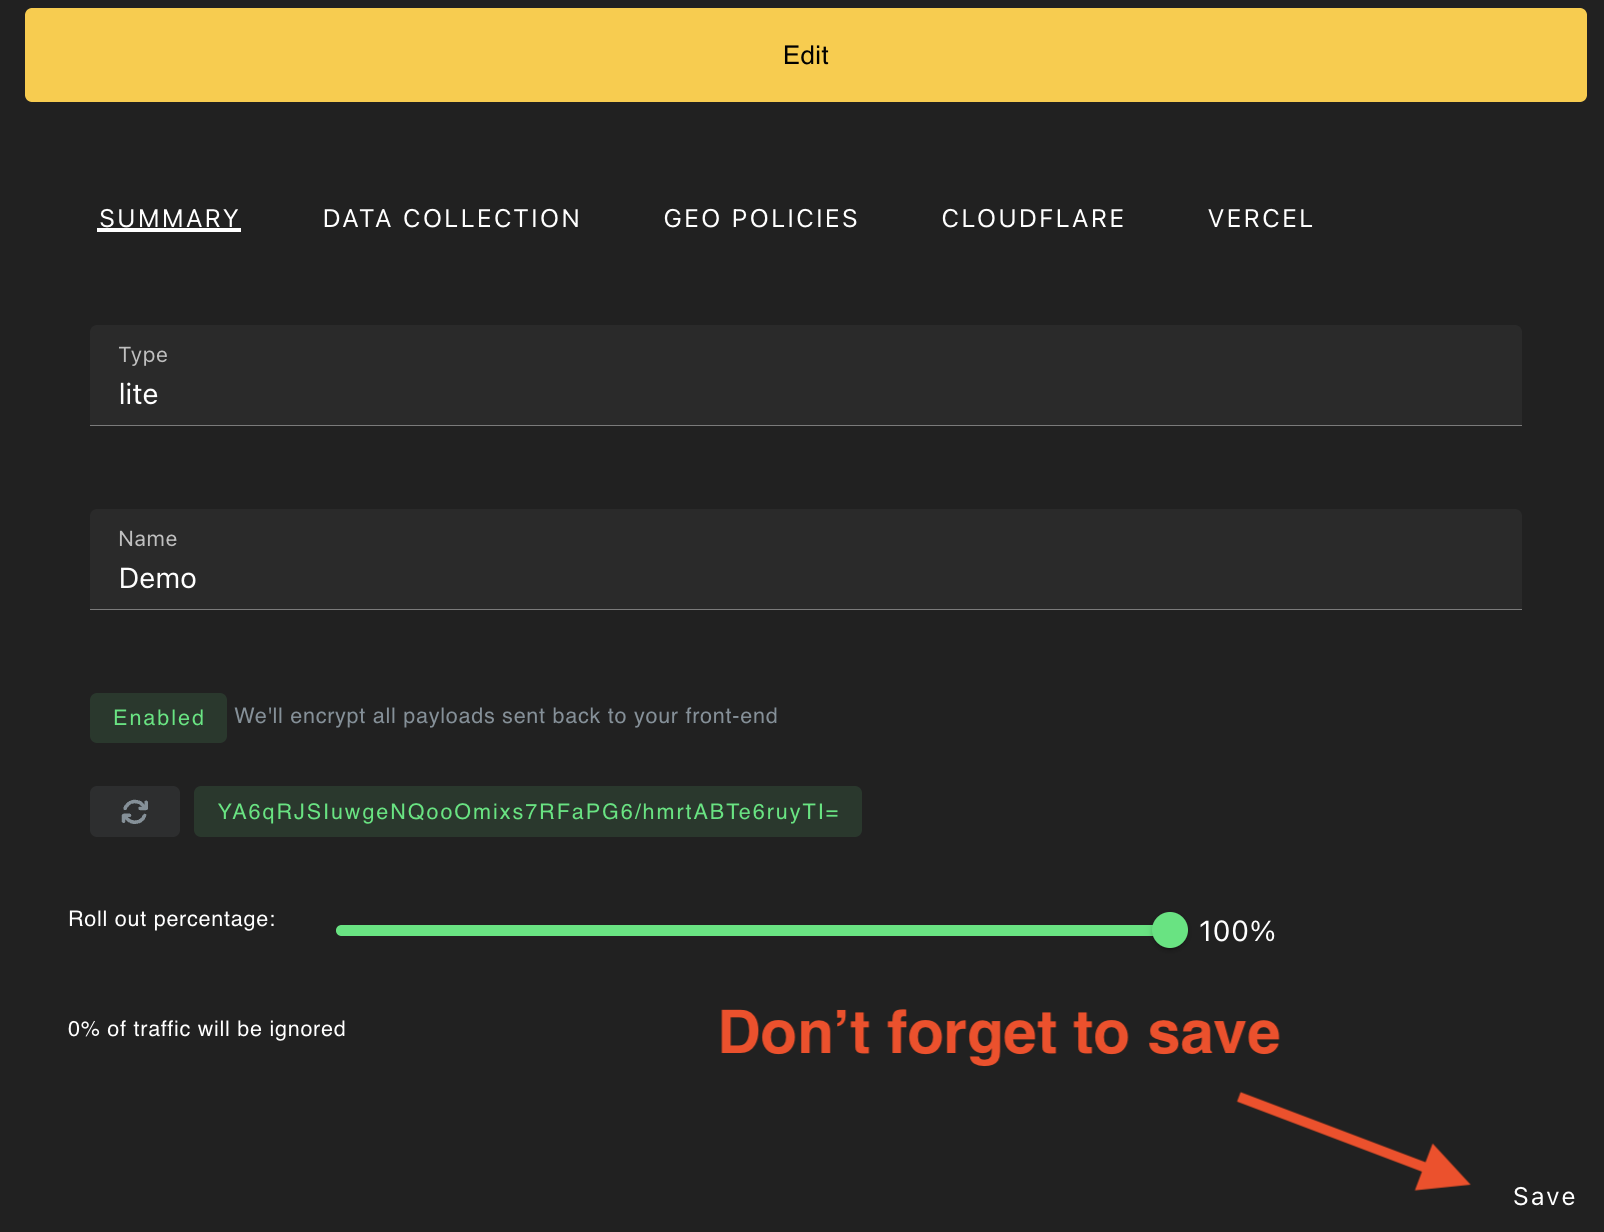Click the payload encryption description text
The image size is (1604, 1232).
(x=506, y=716)
